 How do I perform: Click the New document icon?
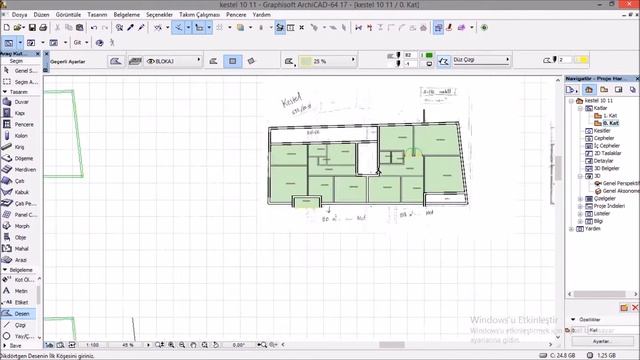coord(7,28)
